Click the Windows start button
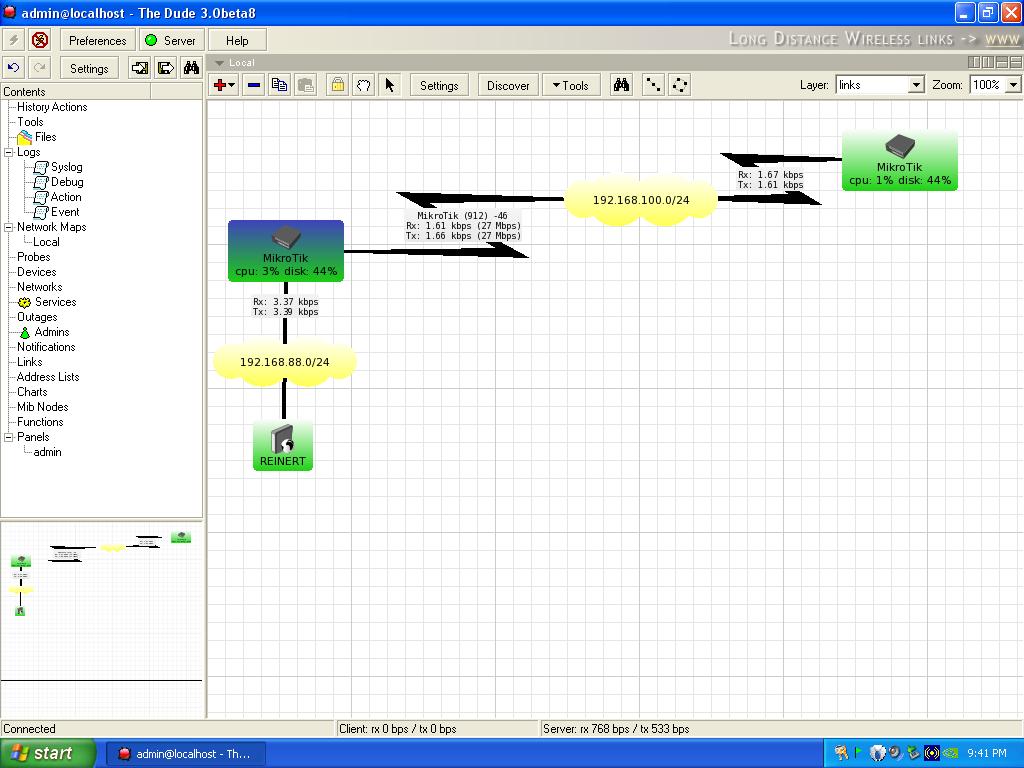 click(x=48, y=754)
